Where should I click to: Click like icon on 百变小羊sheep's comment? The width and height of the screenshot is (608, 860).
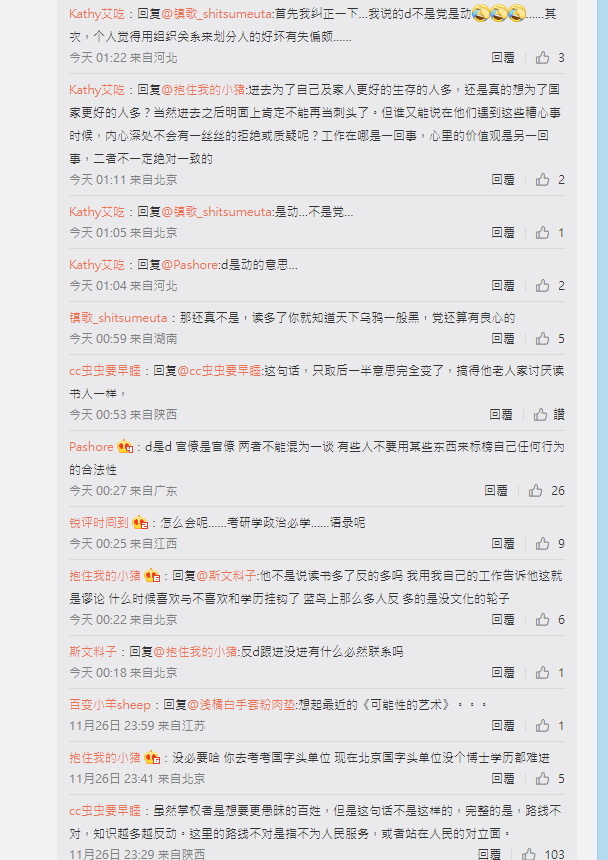coord(542,726)
